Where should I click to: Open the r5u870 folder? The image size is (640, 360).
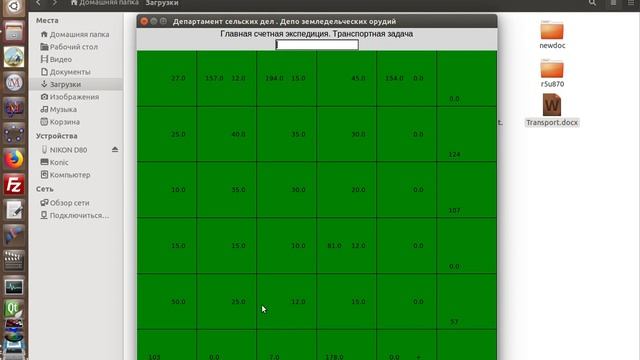coord(552,73)
